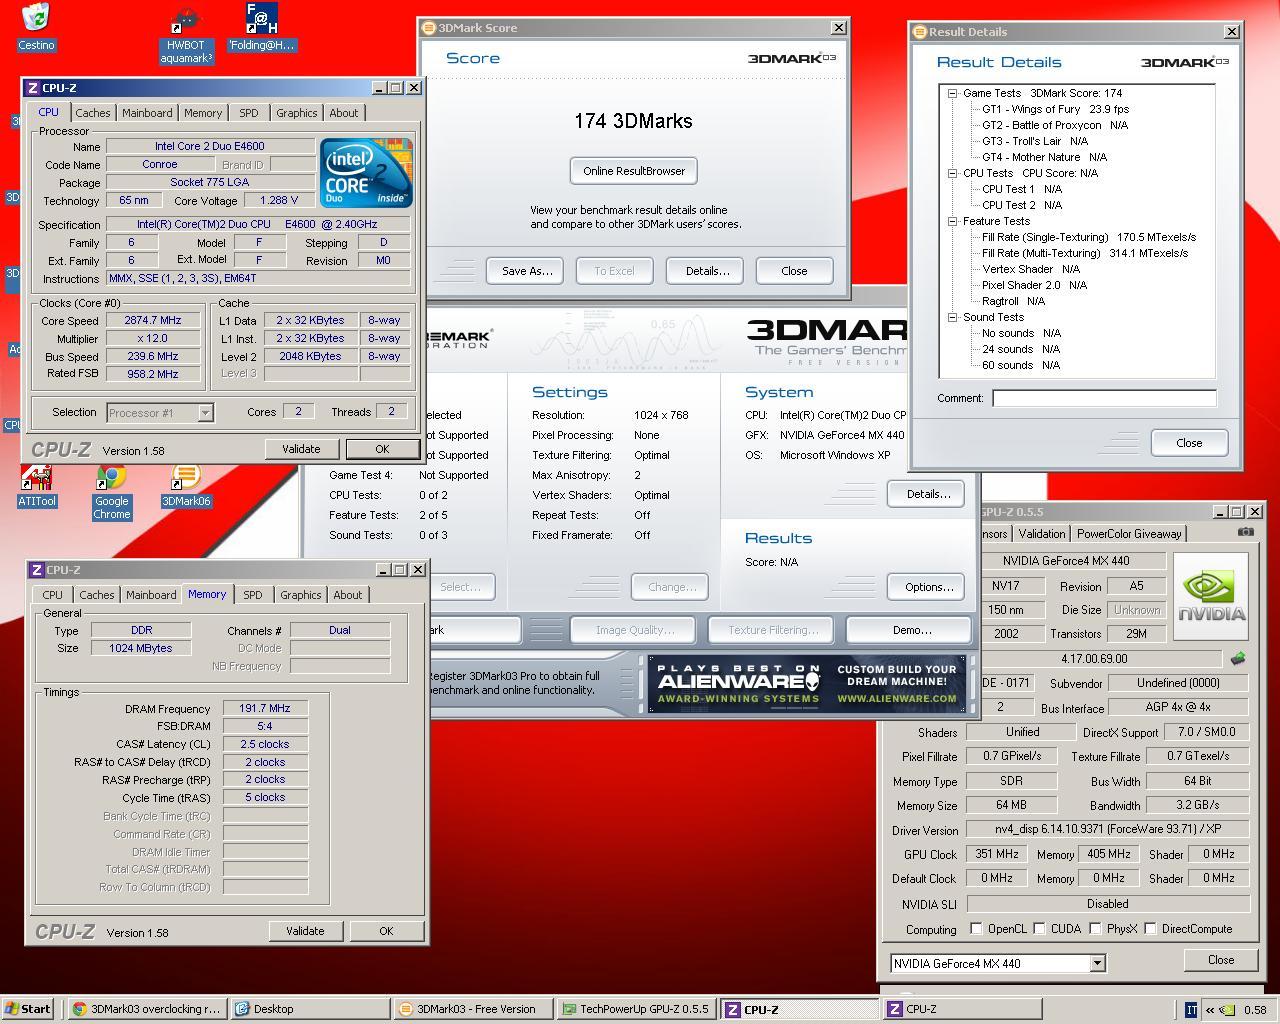Select the Fill Rate (Multi-Texturing) result row
This screenshot has width=1280, height=1024.
1085,253
